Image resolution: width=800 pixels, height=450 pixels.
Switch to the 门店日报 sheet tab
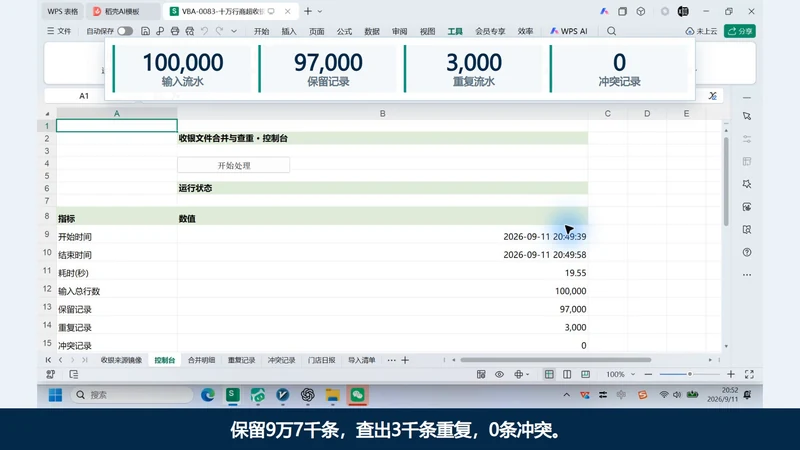[x=321, y=360]
